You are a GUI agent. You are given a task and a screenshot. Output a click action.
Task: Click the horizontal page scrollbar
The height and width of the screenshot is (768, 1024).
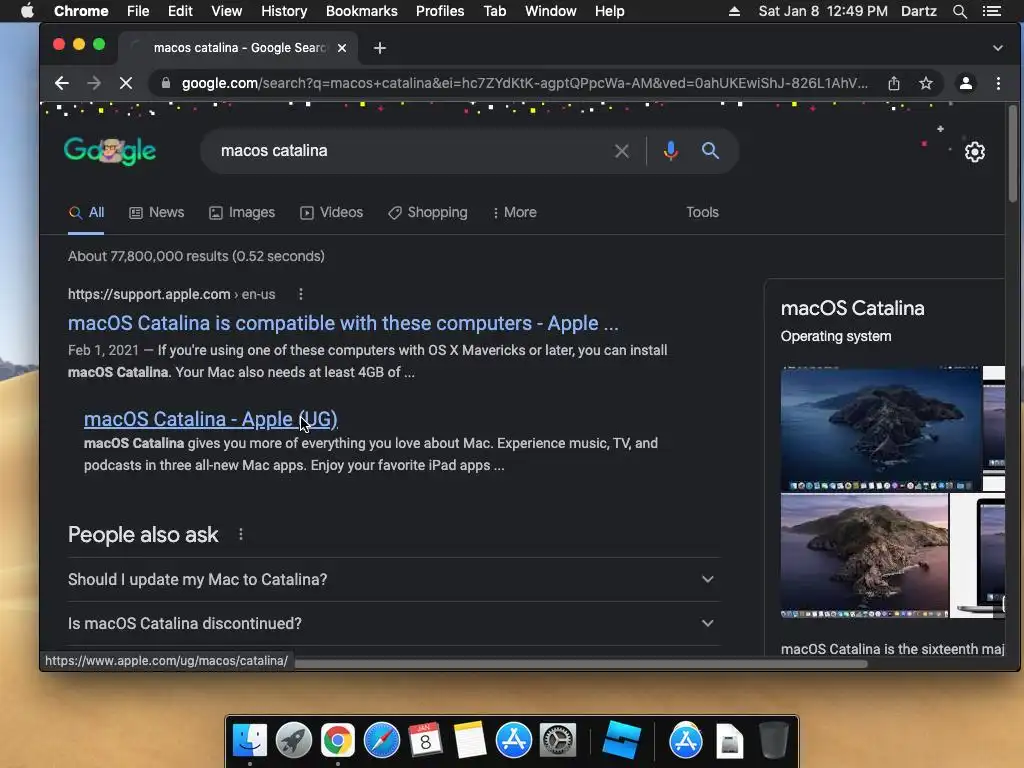pyautogui.click(x=581, y=664)
